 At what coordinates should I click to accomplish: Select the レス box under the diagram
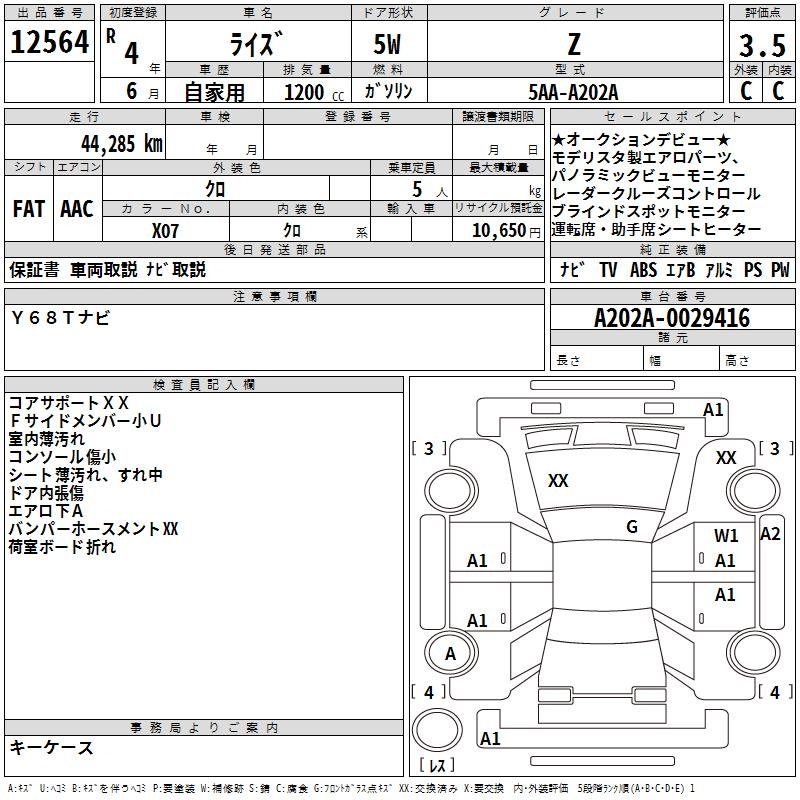[437, 767]
